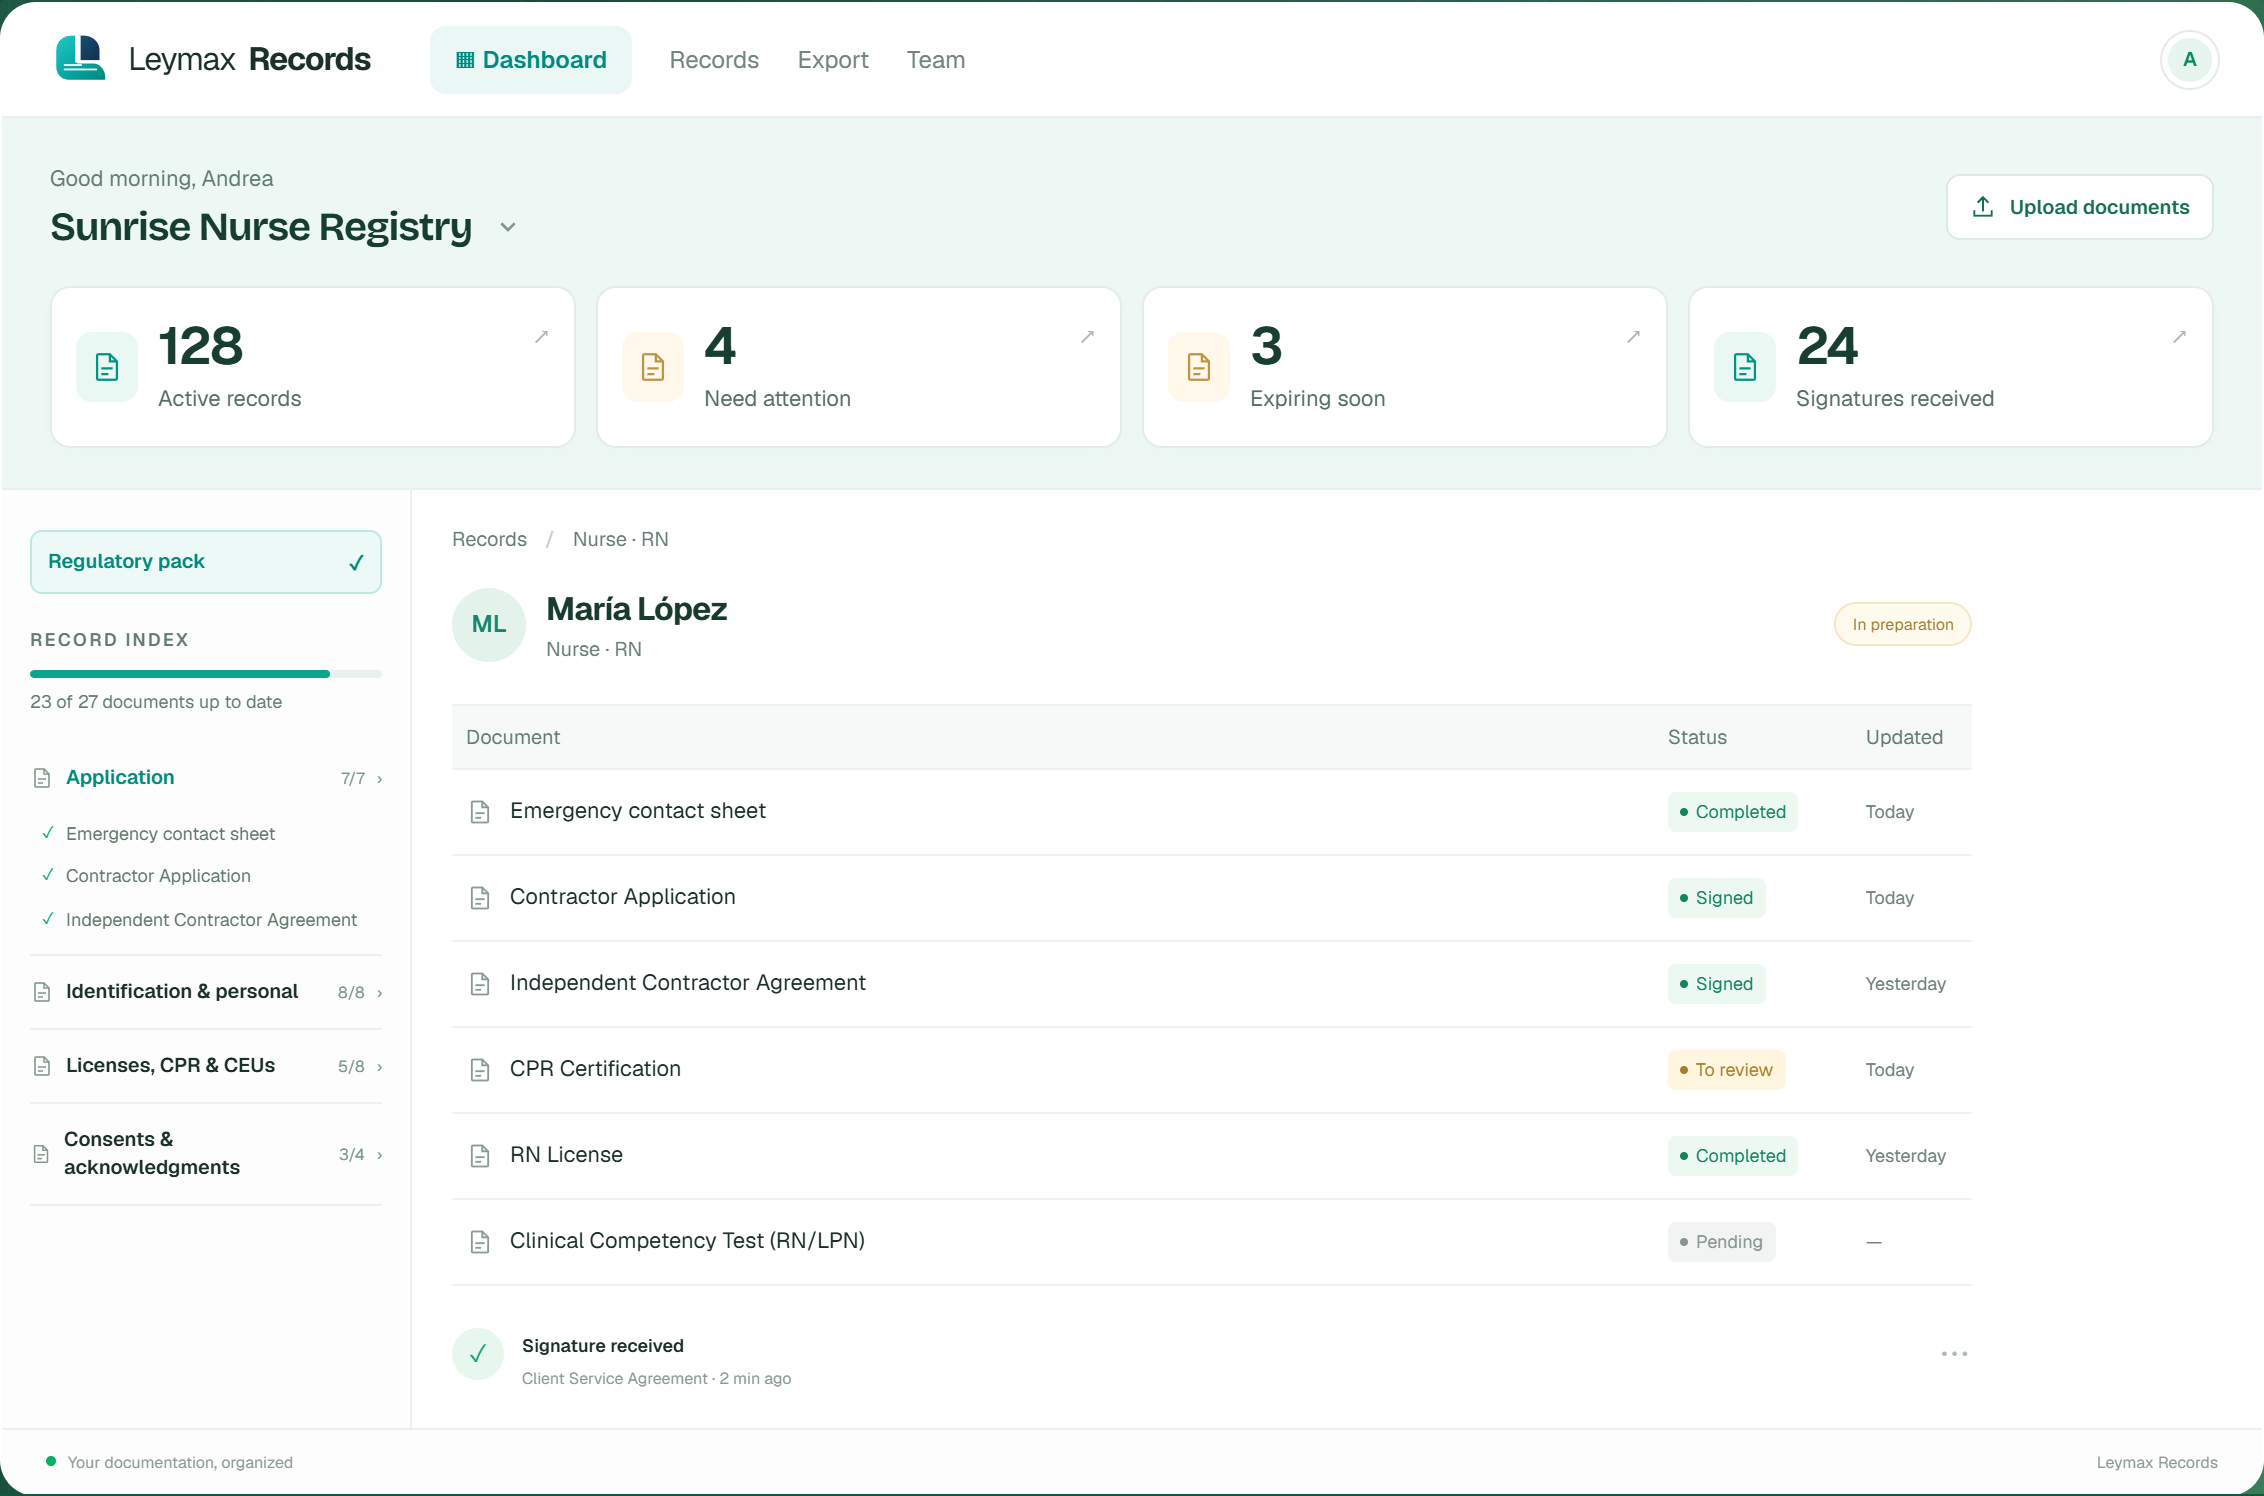2264x1496 pixels.
Task: Click file icon beside Clinical Competency Test
Action: click(480, 1242)
